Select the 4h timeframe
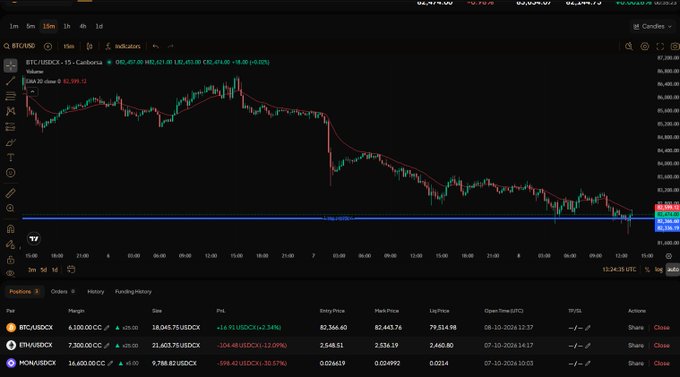The height and width of the screenshot is (377, 680). tap(83, 26)
